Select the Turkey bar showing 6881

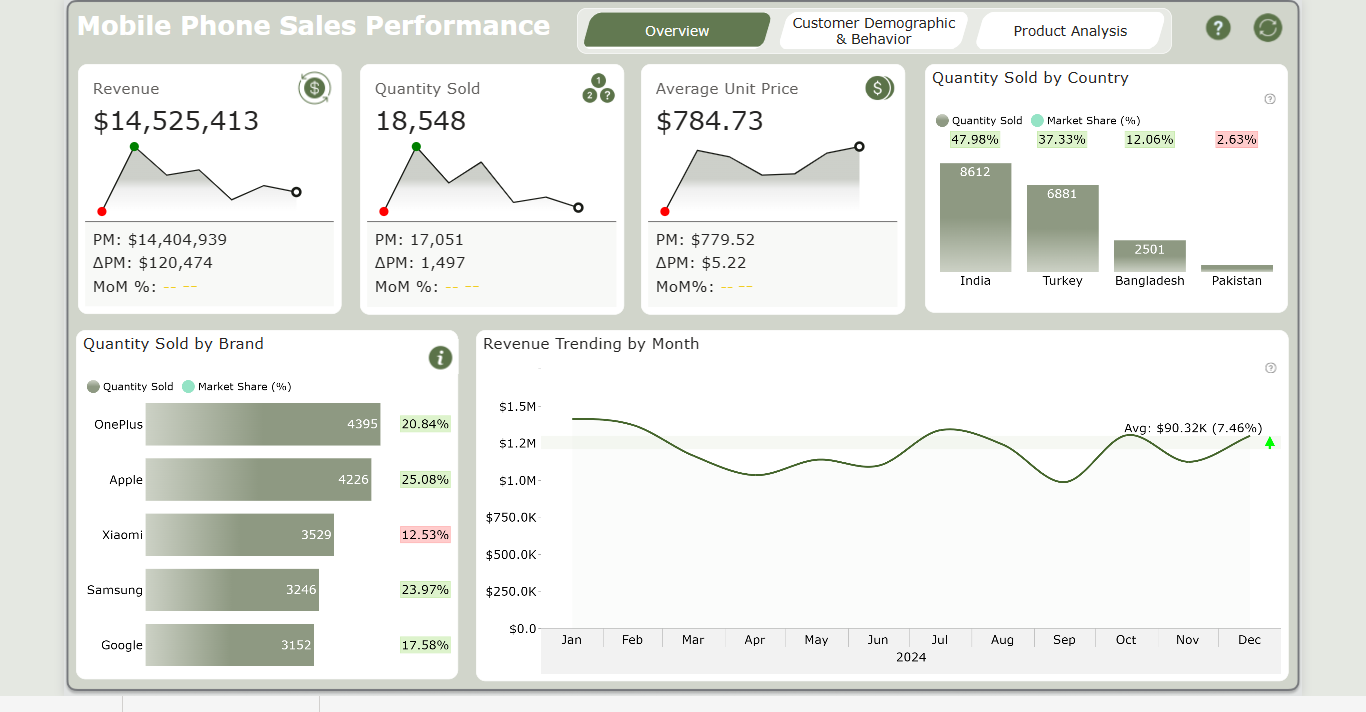click(x=1062, y=228)
